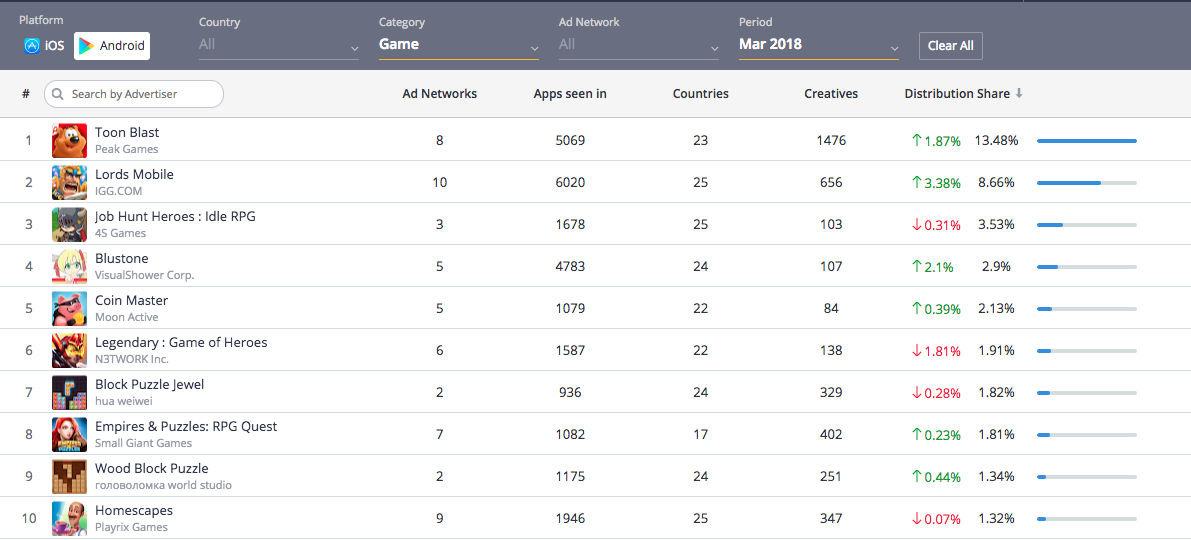Click the search magnifier icon
This screenshot has height=540, width=1191.
[58, 94]
